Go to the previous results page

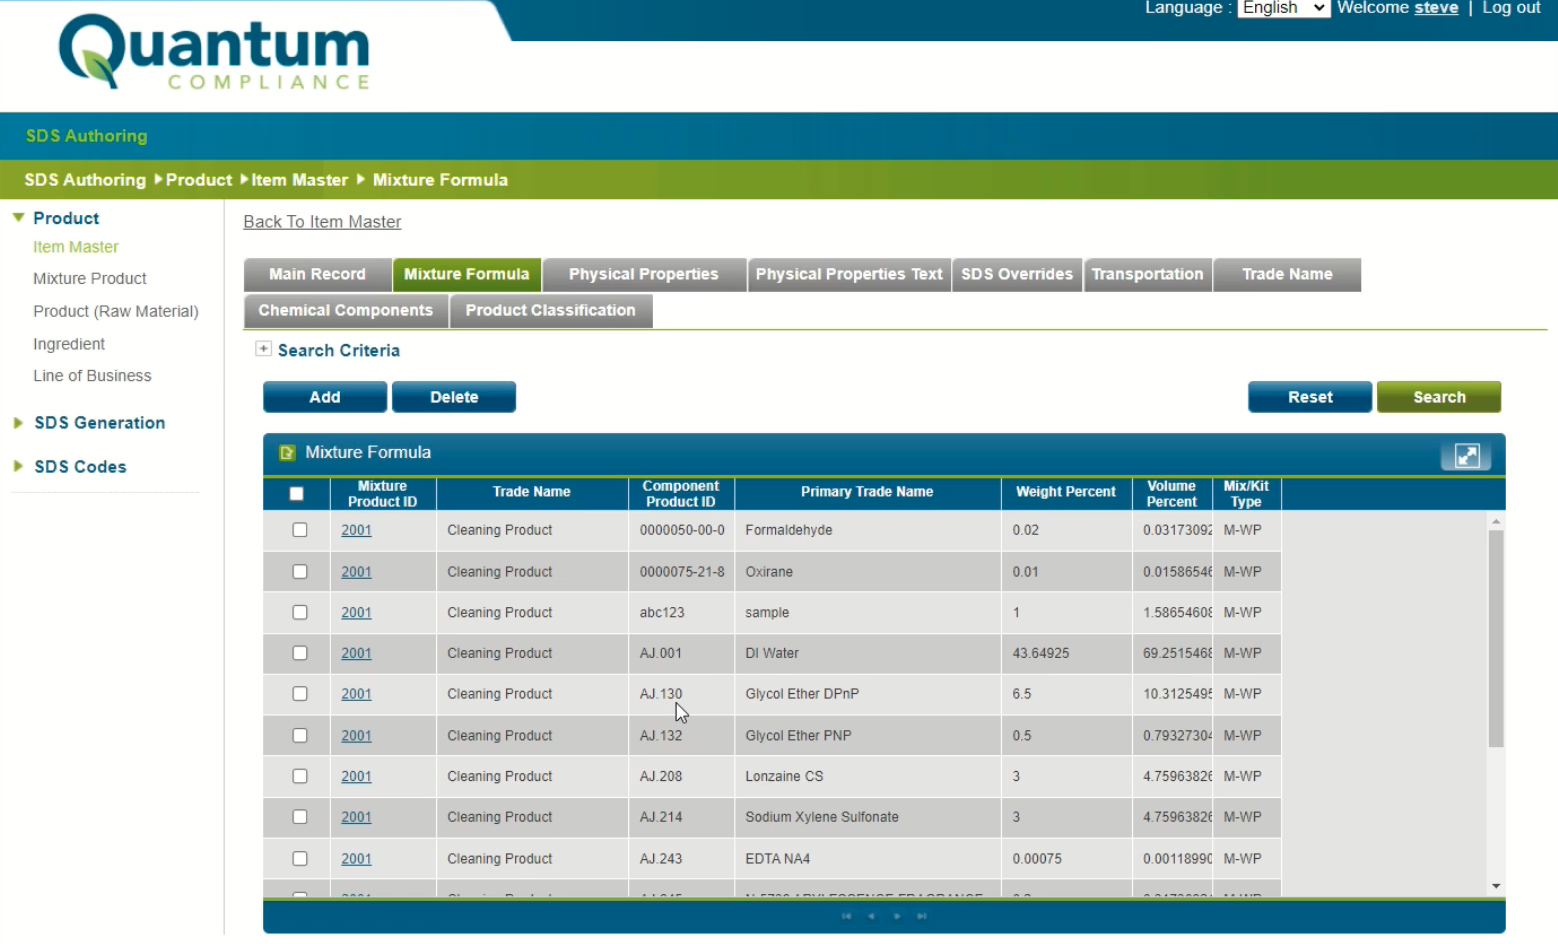click(871, 915)
